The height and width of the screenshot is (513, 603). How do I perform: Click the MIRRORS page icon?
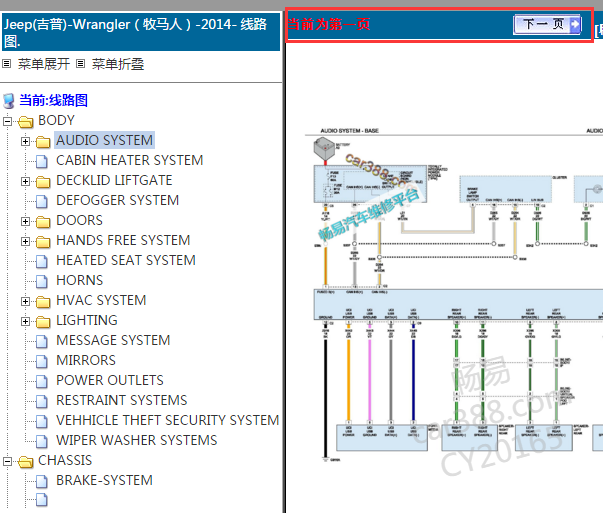click(42, 362)
